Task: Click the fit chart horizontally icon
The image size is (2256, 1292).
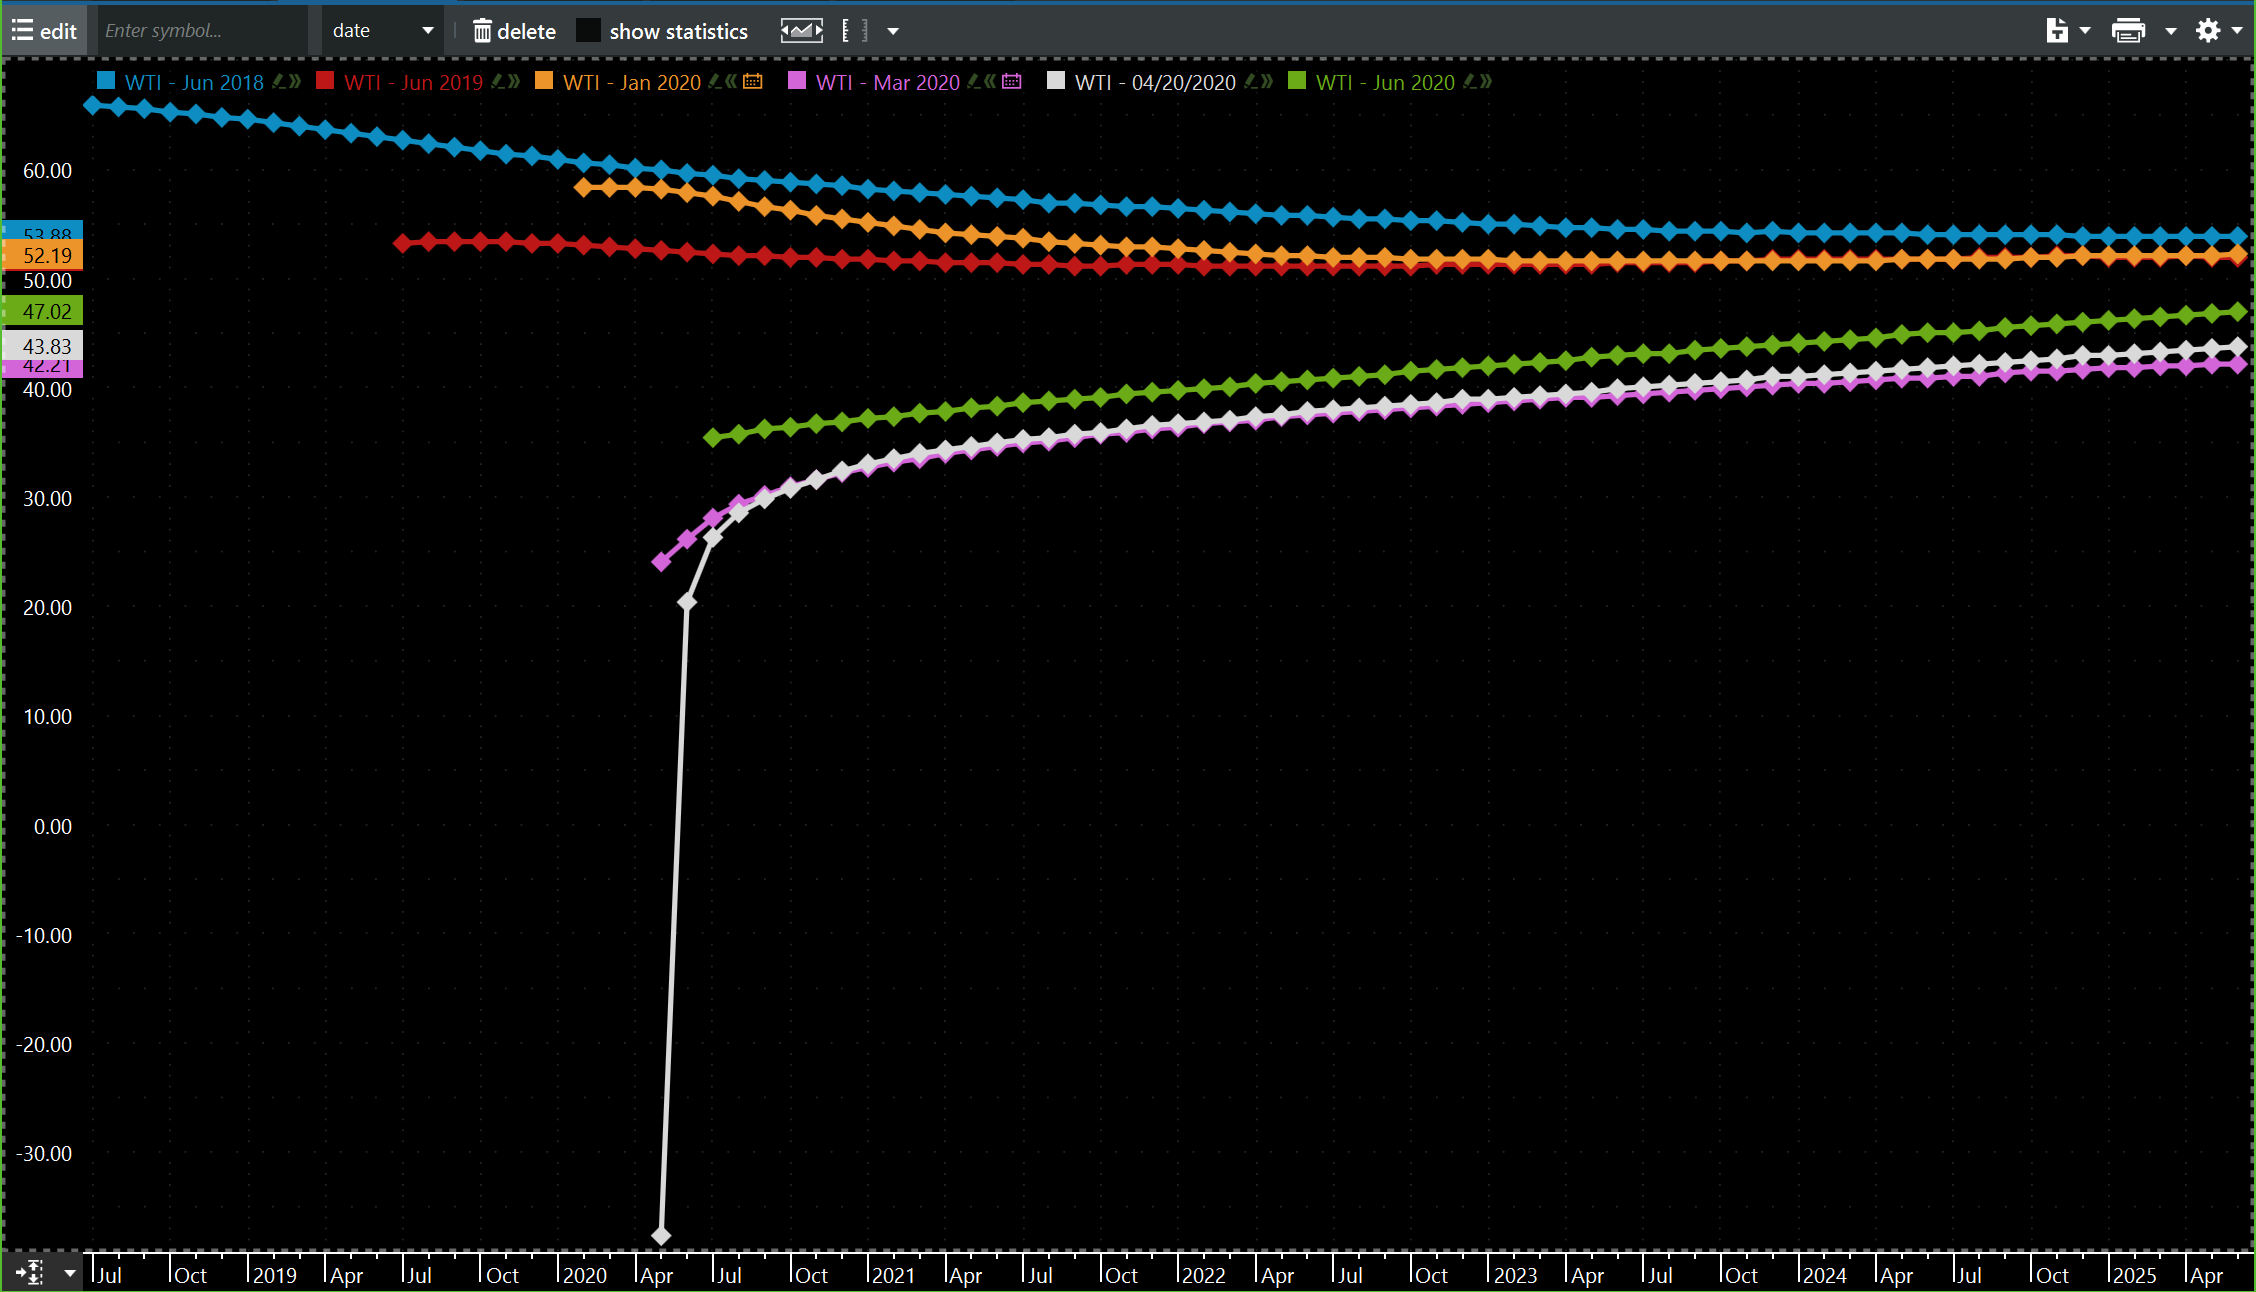Action: [801, 31]
